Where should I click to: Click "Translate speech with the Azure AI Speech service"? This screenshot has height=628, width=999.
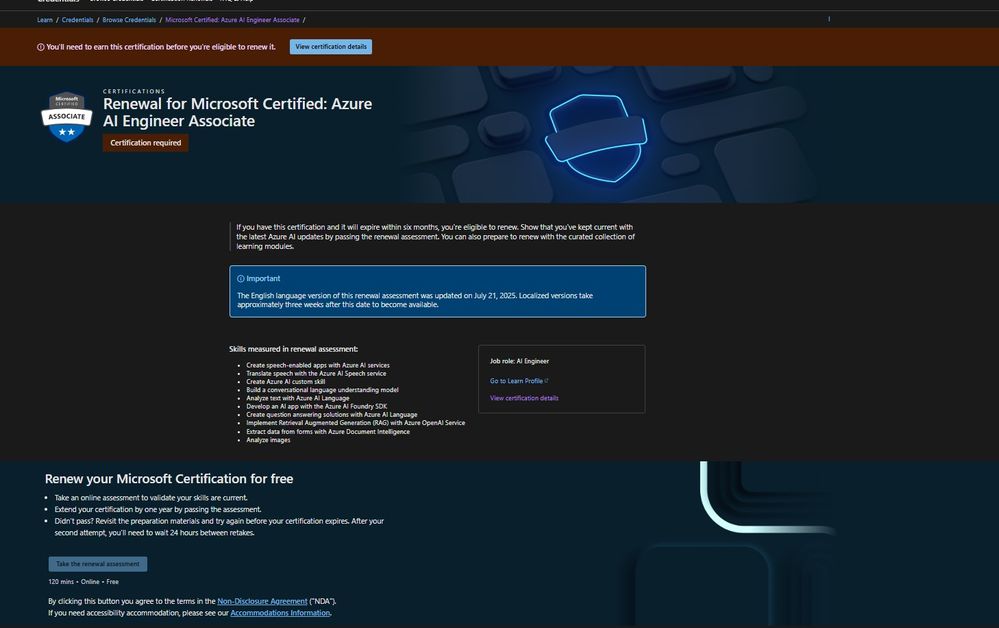(316, 374)
